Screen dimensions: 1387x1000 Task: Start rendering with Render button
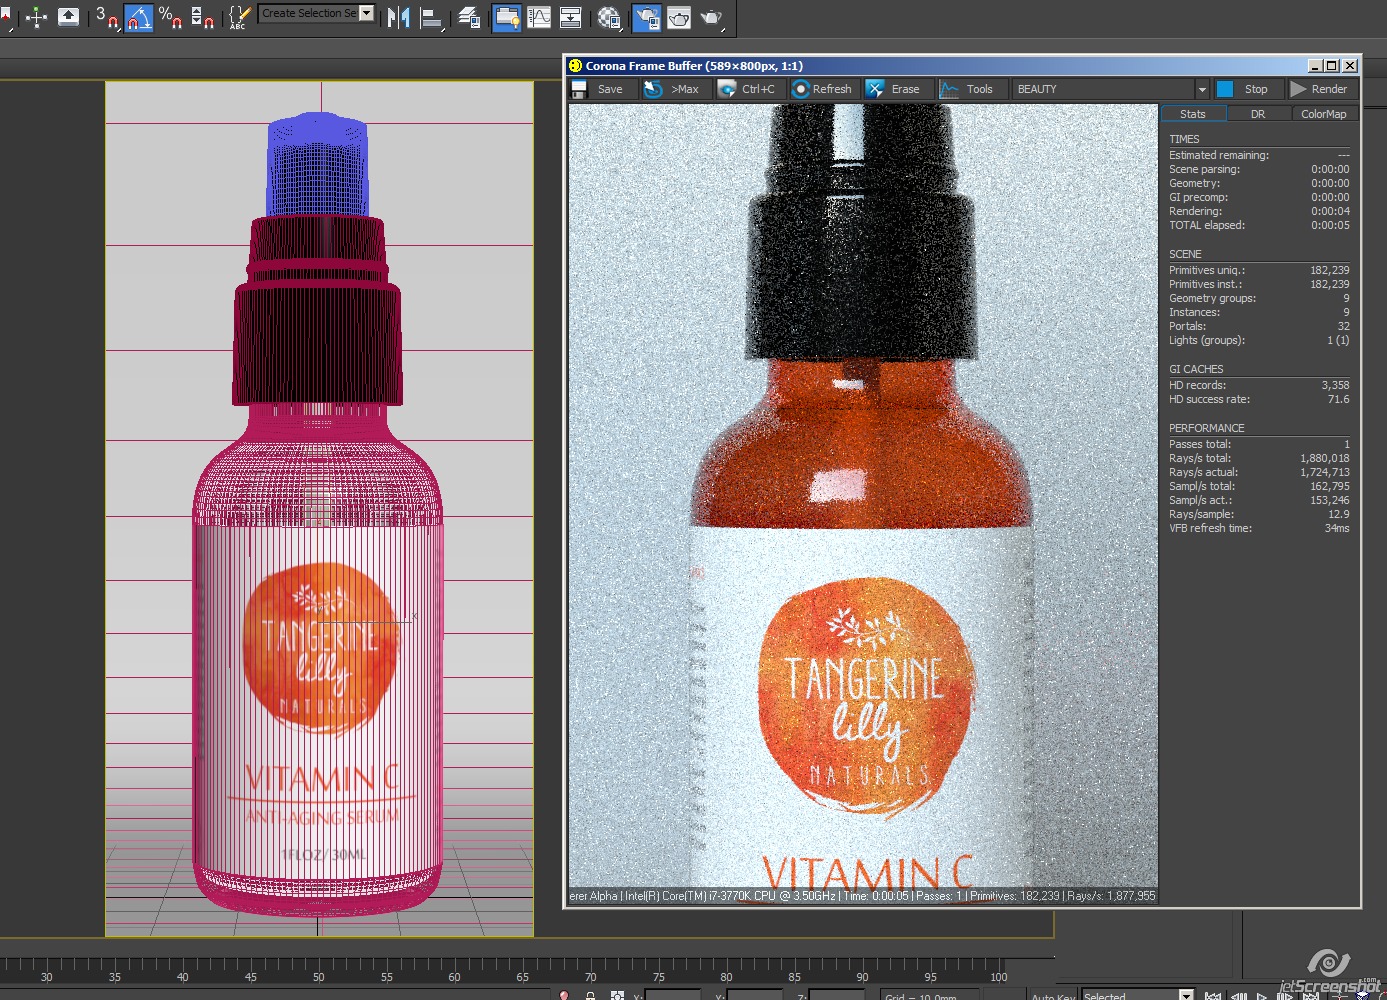[x=1321, y=89]
